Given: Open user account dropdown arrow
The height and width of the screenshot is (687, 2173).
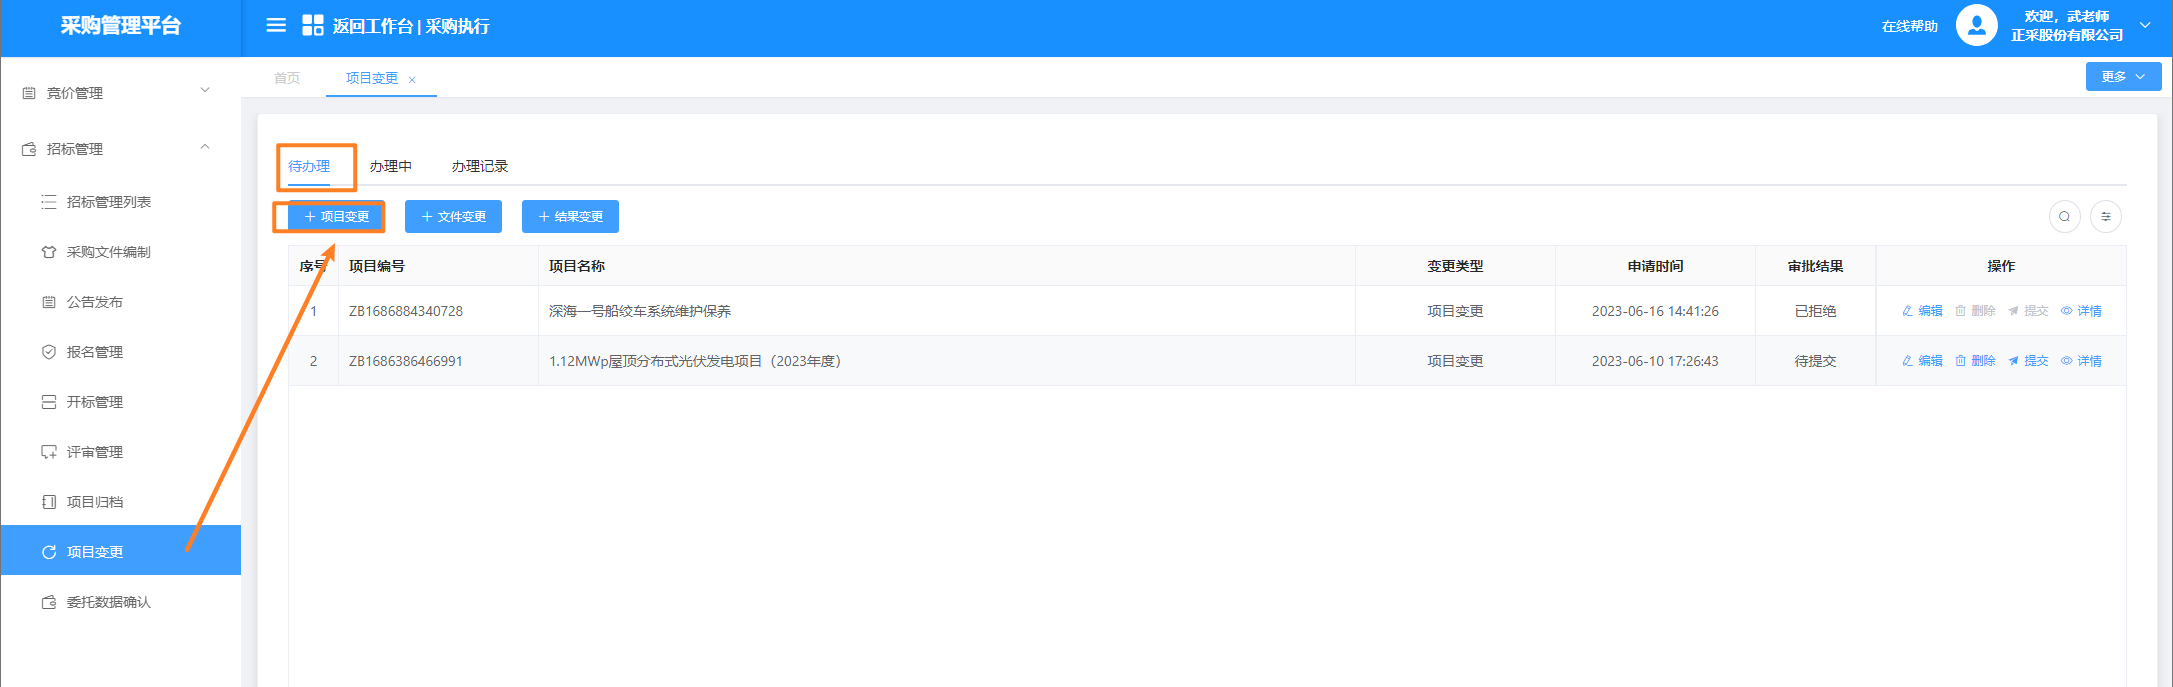Looking at the screenshot, I should pos(2145,26).
